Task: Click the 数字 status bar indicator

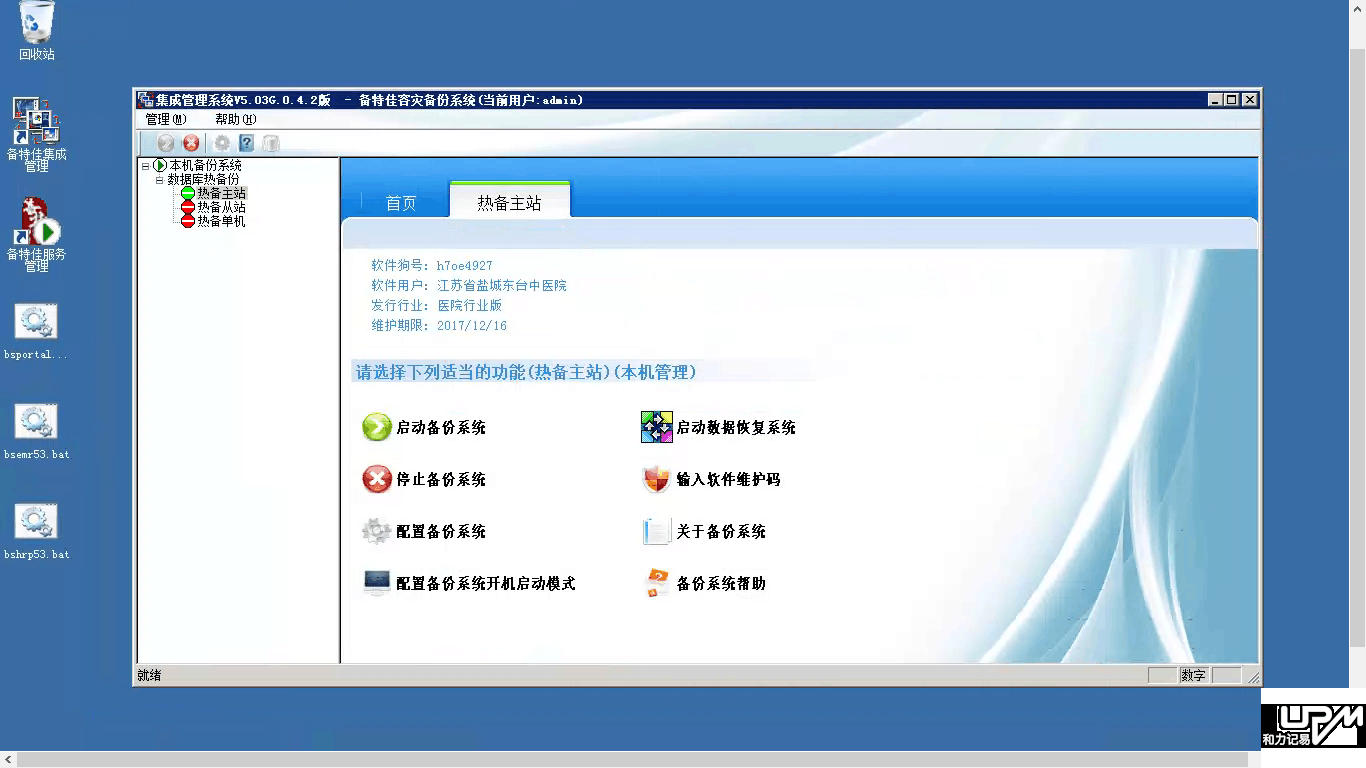Action: (1193, 675)
